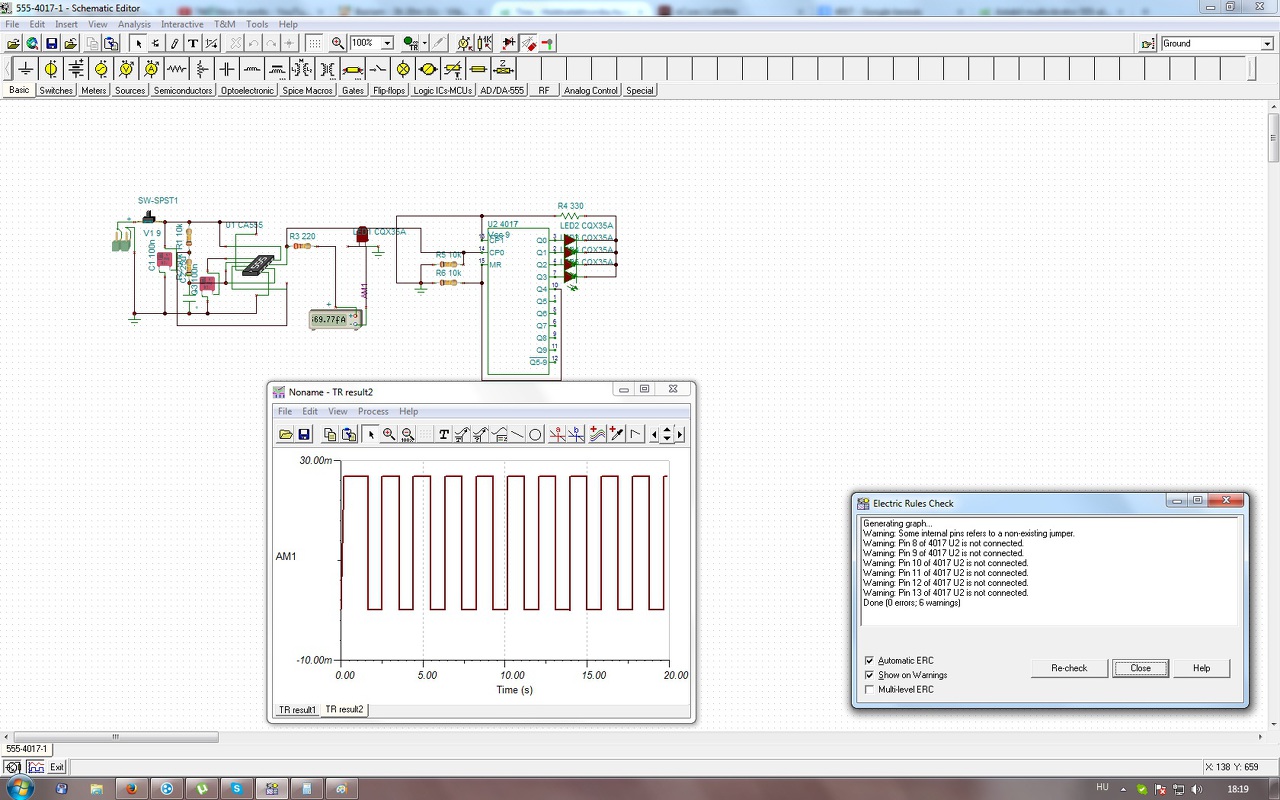The width and height of the screenshot is (1280, 800).
Task: Open the 100% zoom level dropdown
Action: [x=387, y=43]
